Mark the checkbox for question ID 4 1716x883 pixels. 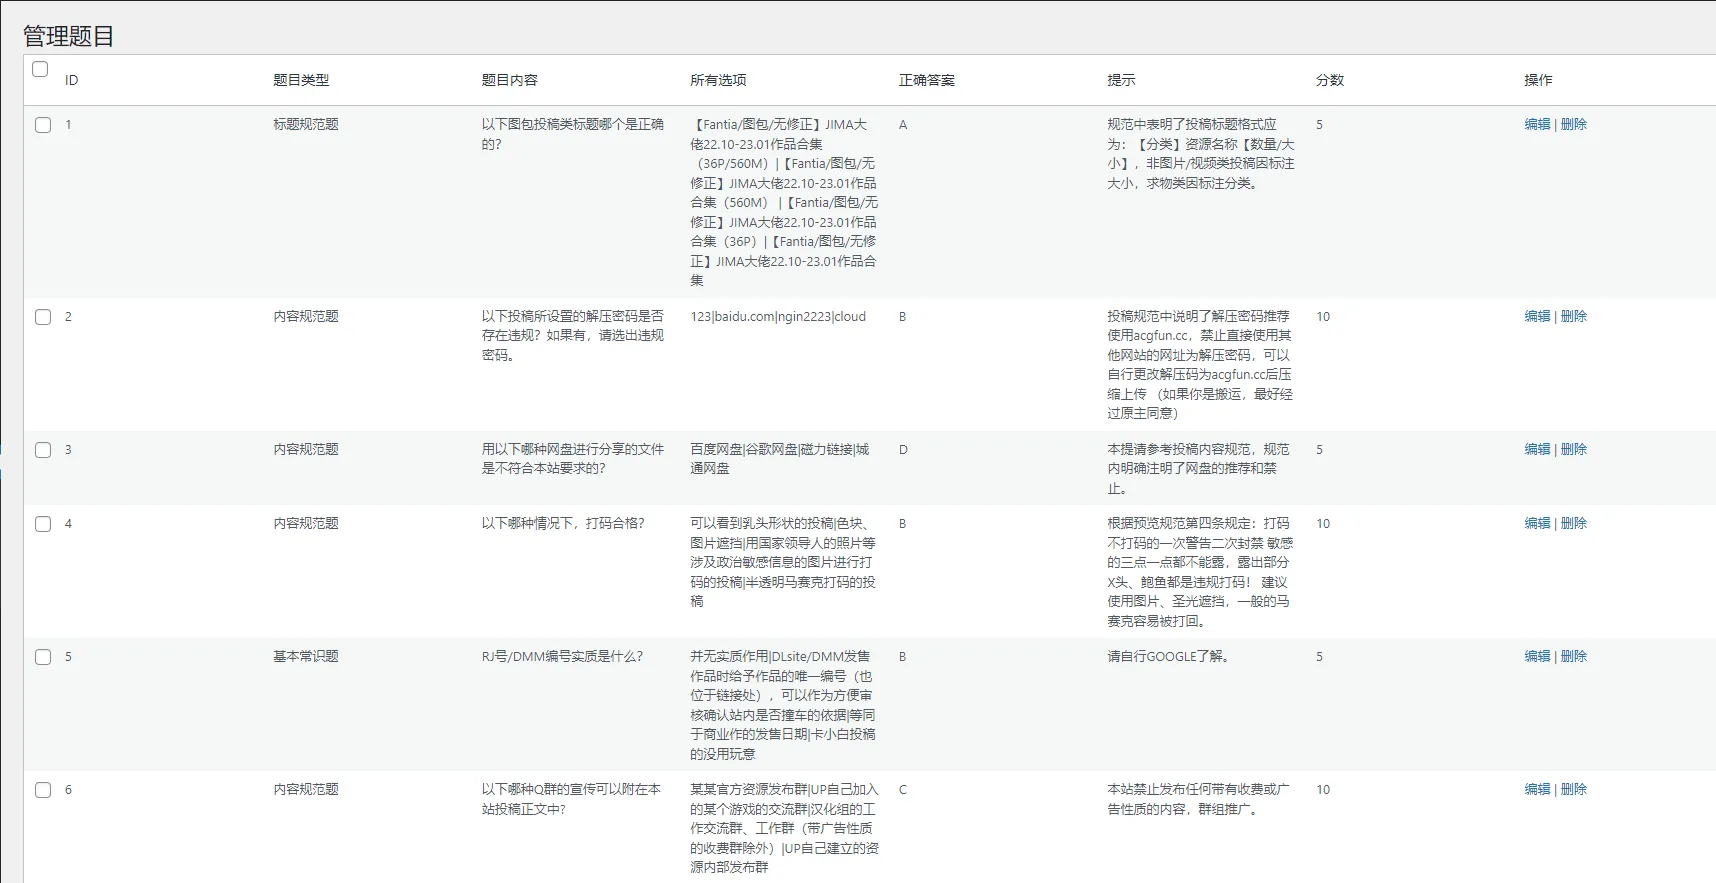[x=43, y=524]
